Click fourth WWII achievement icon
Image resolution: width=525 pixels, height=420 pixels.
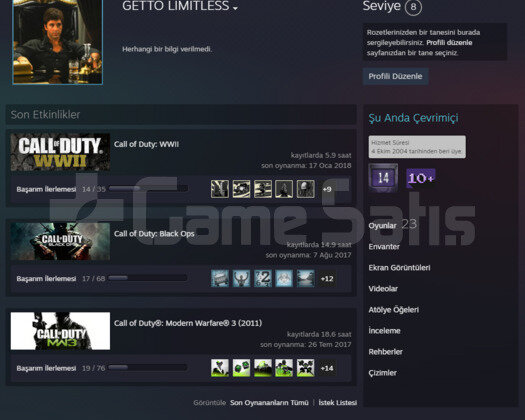tap(284, 189)
